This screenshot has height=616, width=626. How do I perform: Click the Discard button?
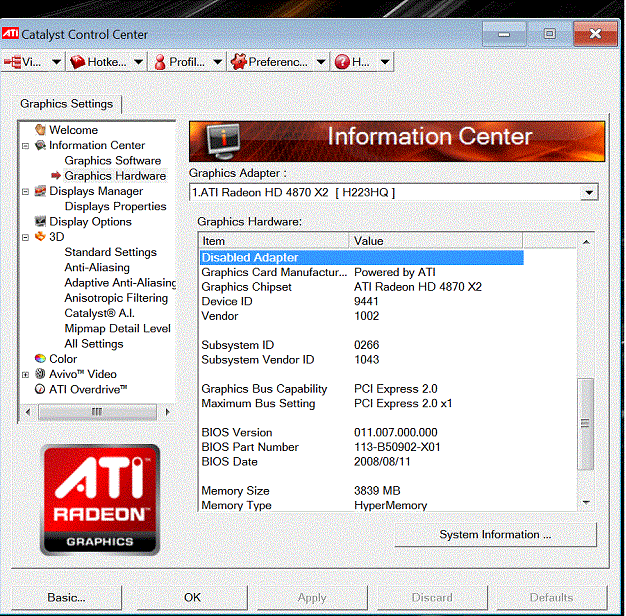click(x=432, y=597)
